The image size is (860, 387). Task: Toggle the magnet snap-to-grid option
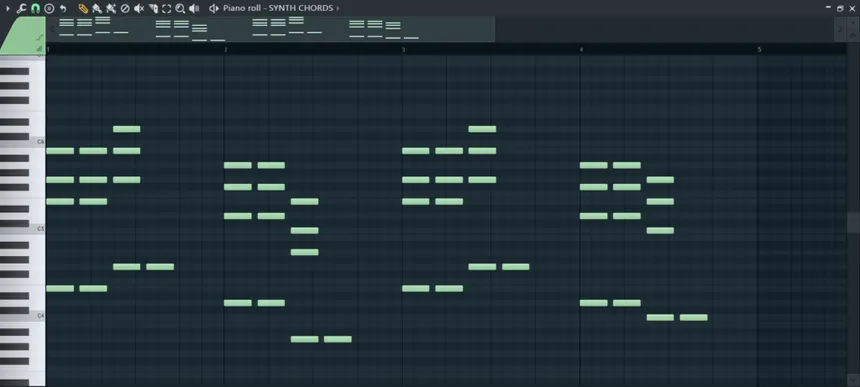[x=35, y=9]
